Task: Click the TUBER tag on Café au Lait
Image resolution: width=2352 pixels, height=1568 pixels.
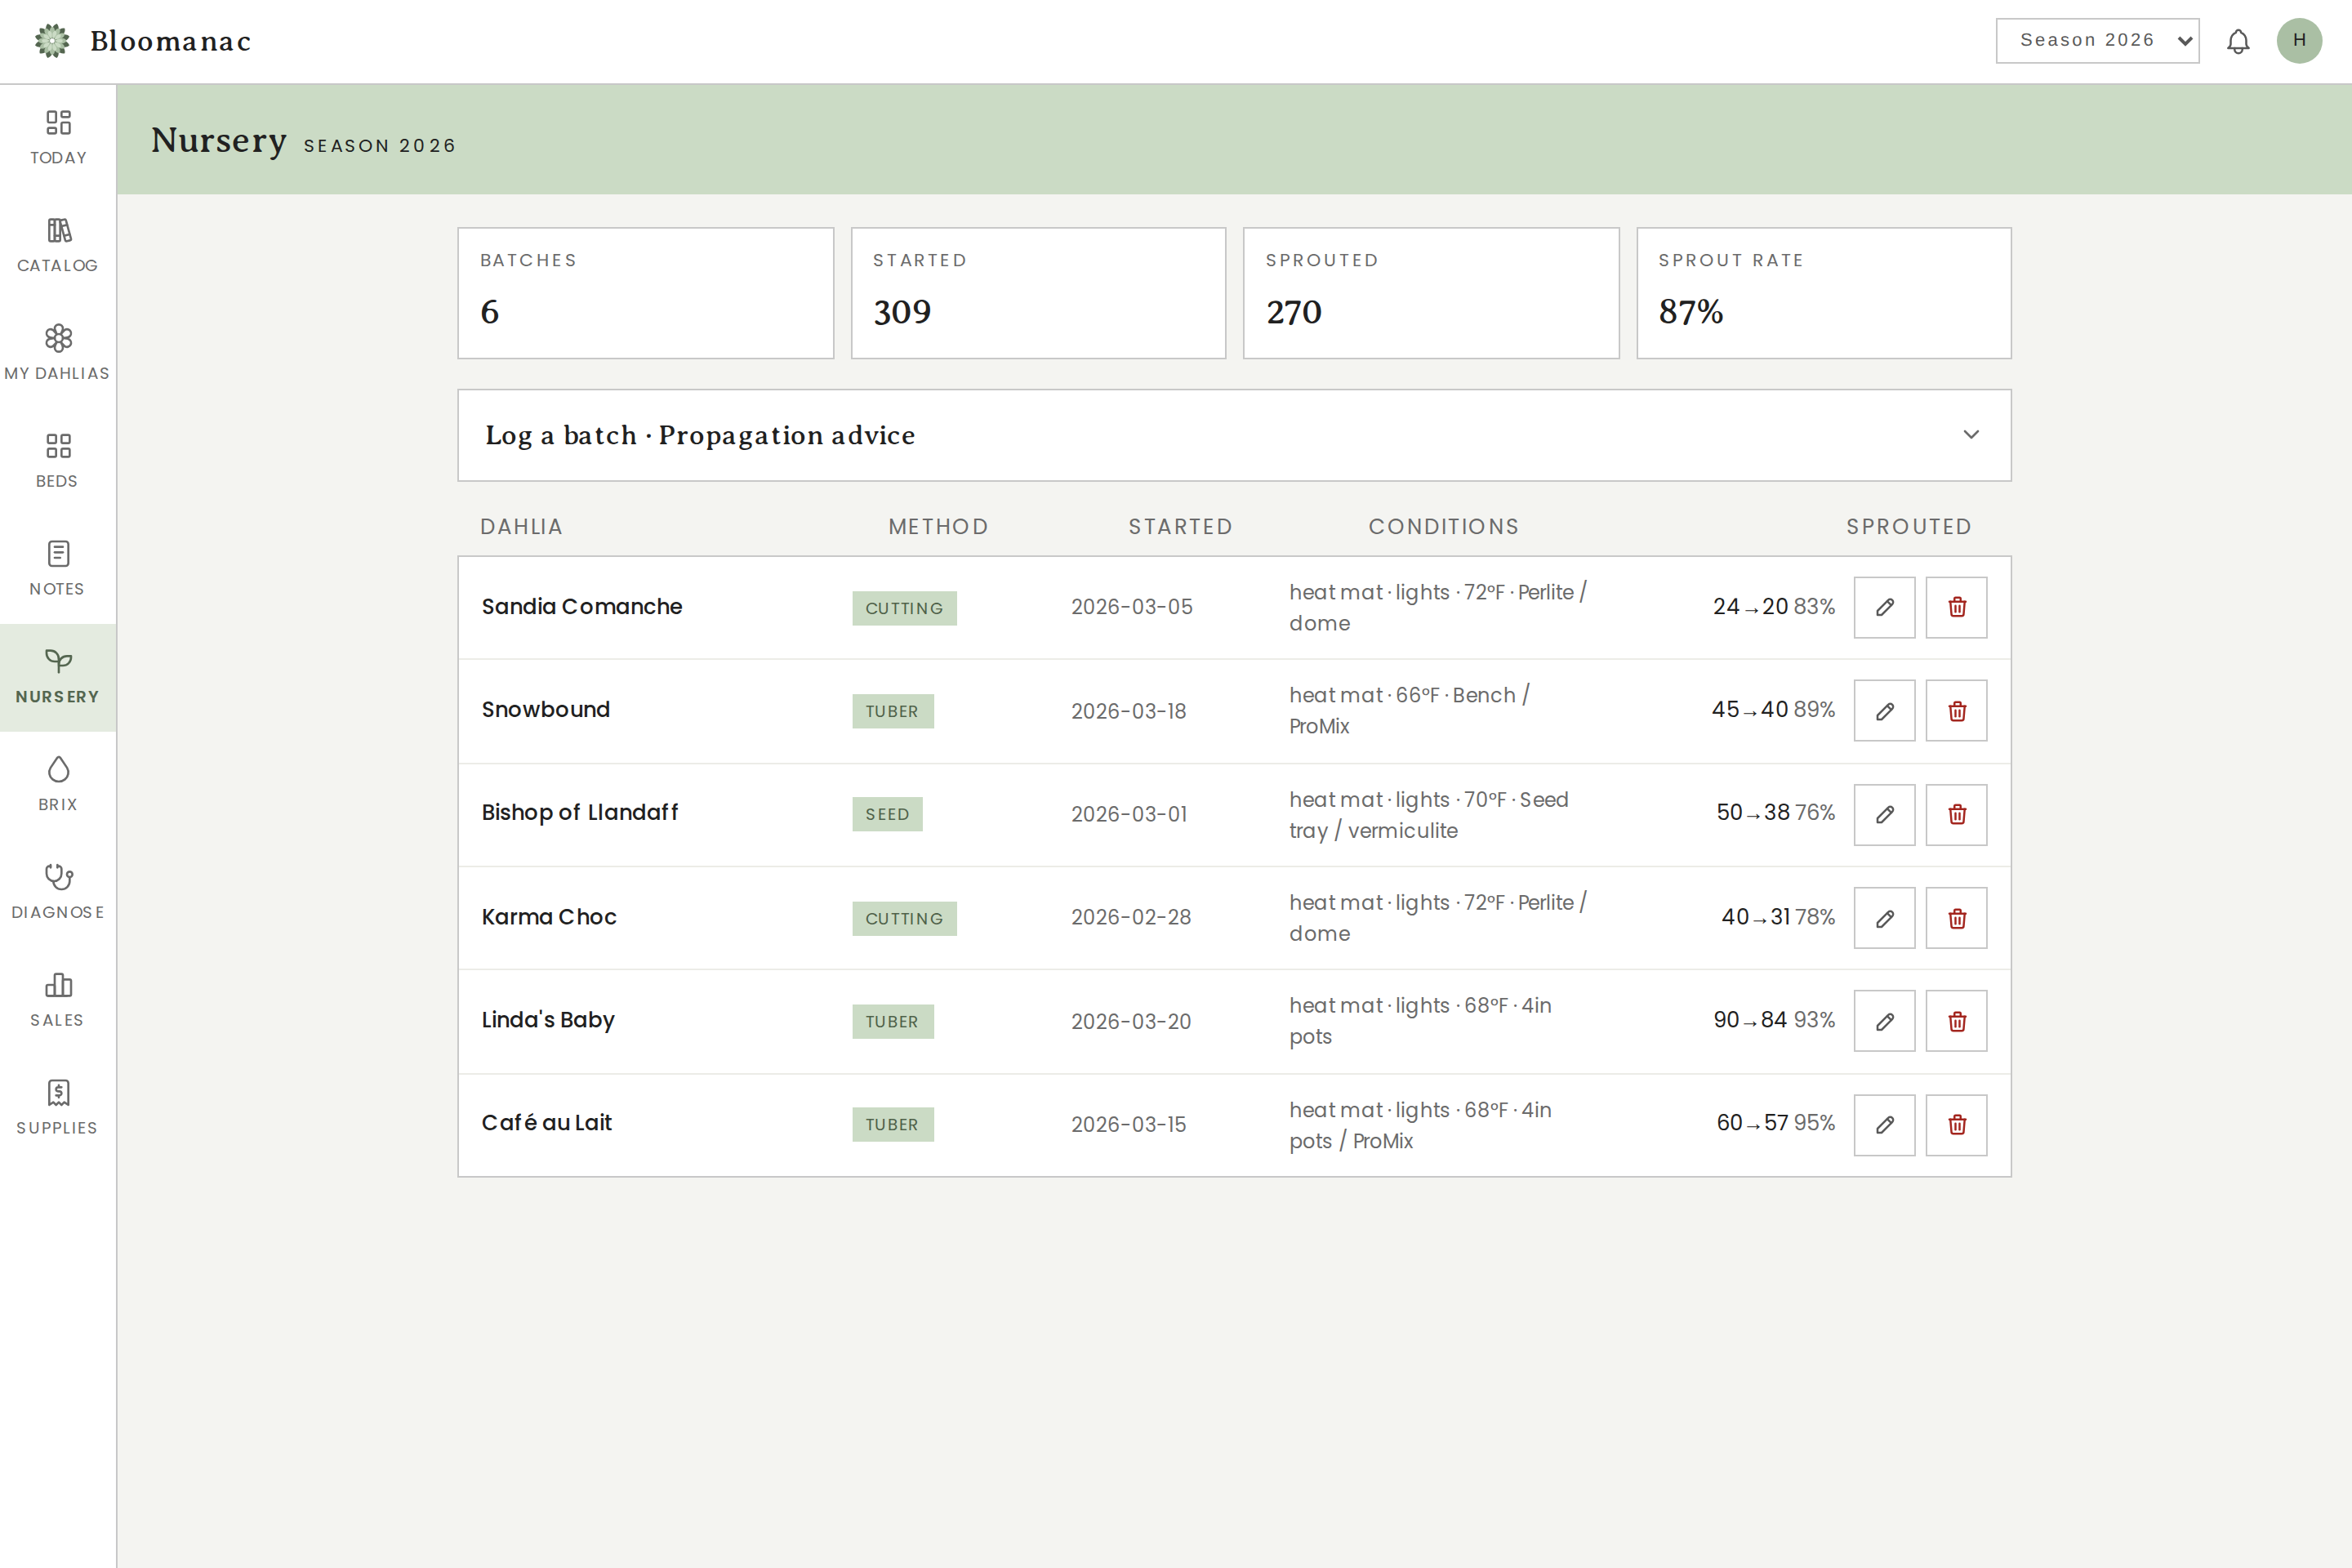Action: 892,1124
